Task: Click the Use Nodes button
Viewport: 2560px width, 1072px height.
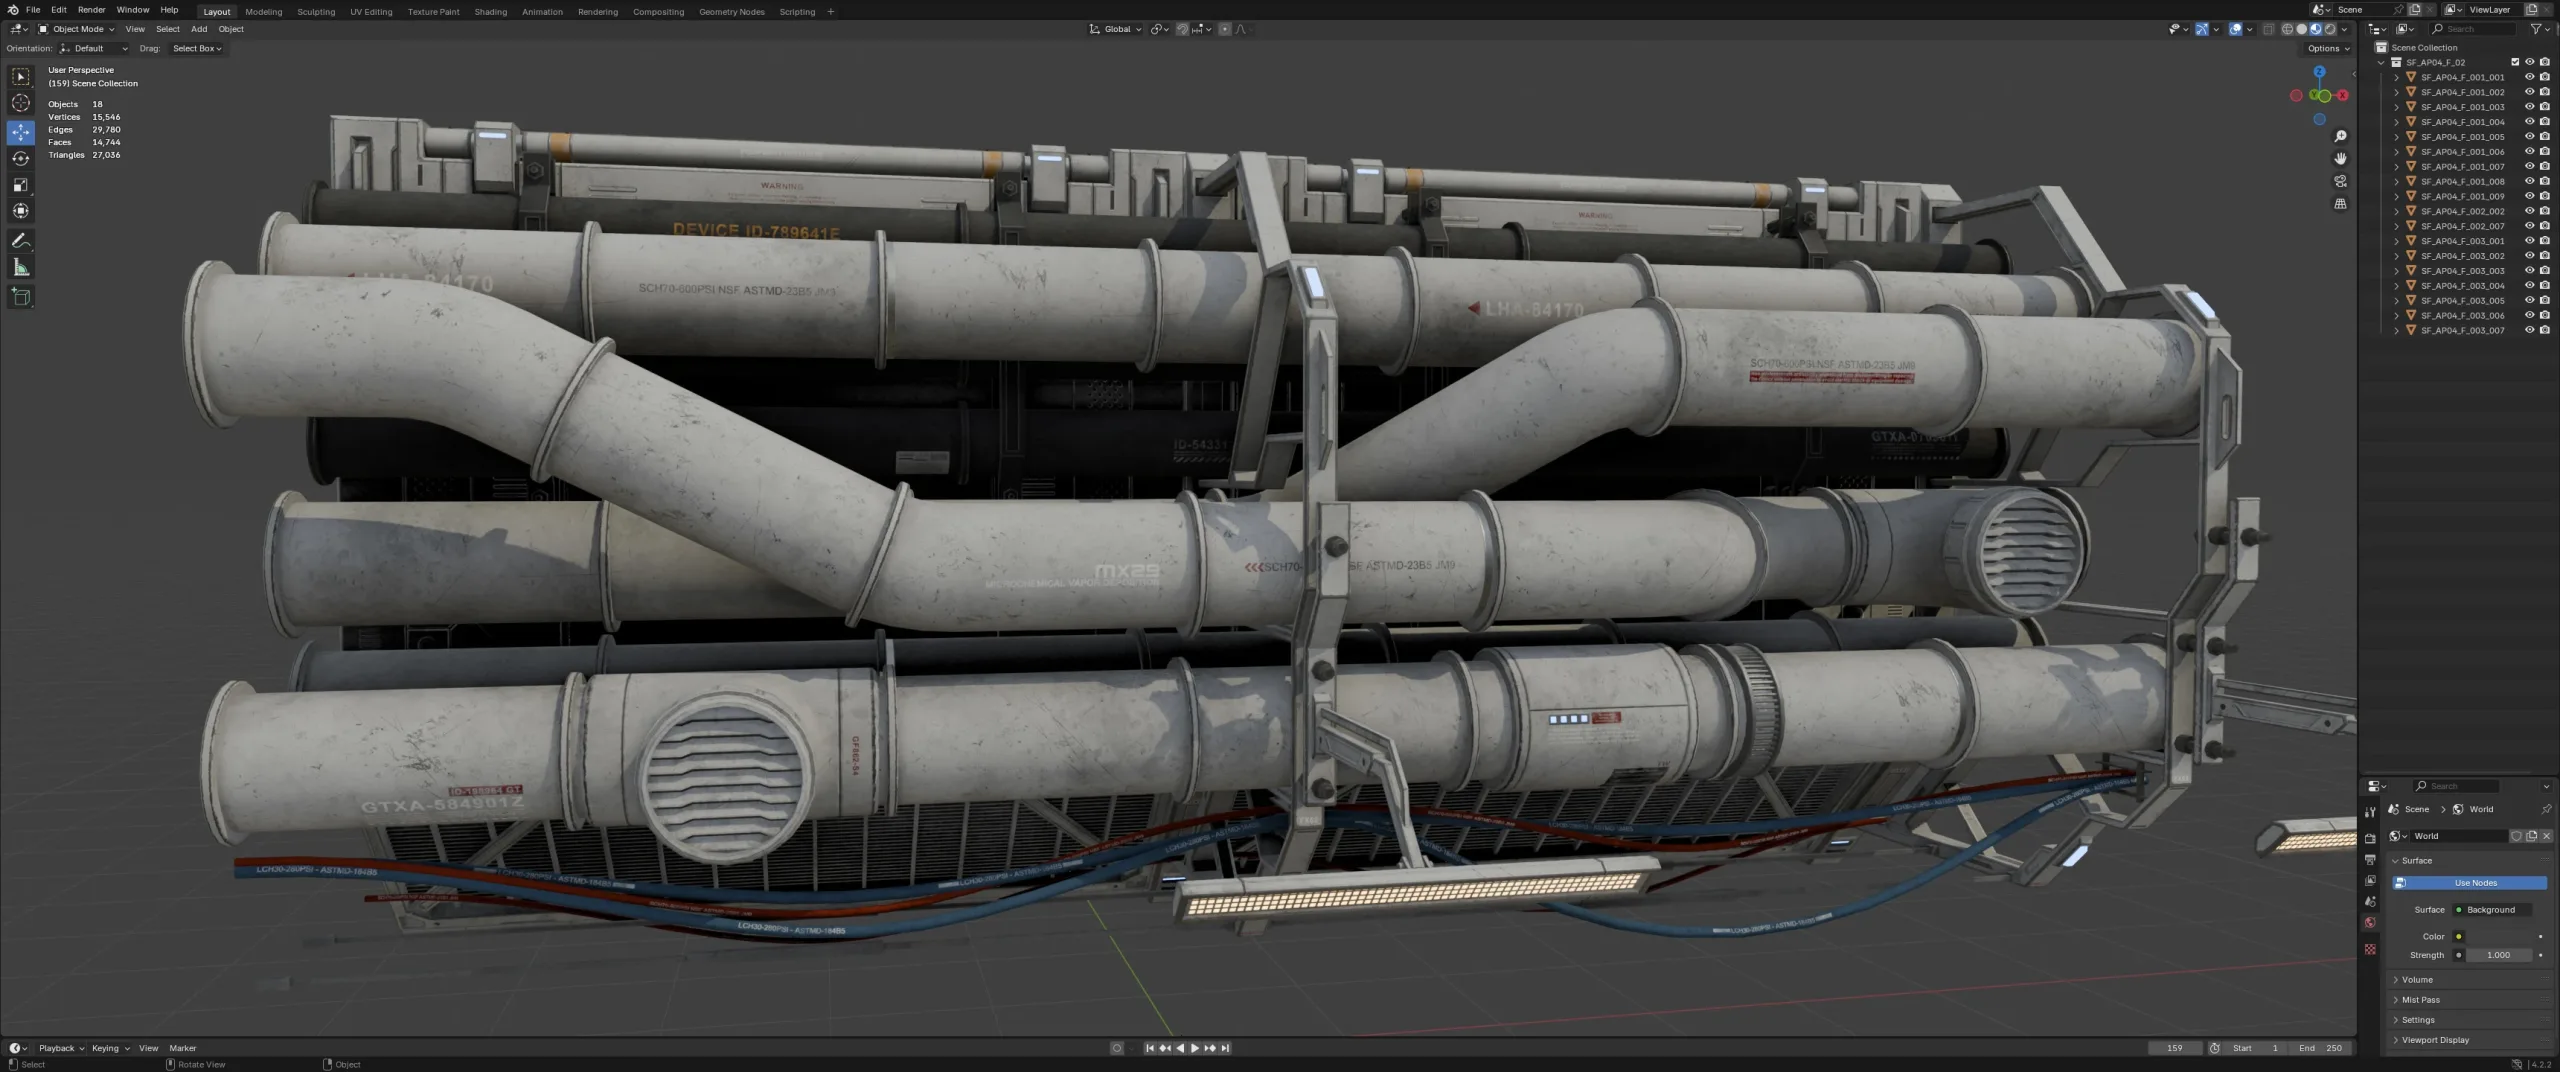Action: tap(2469, 883)
